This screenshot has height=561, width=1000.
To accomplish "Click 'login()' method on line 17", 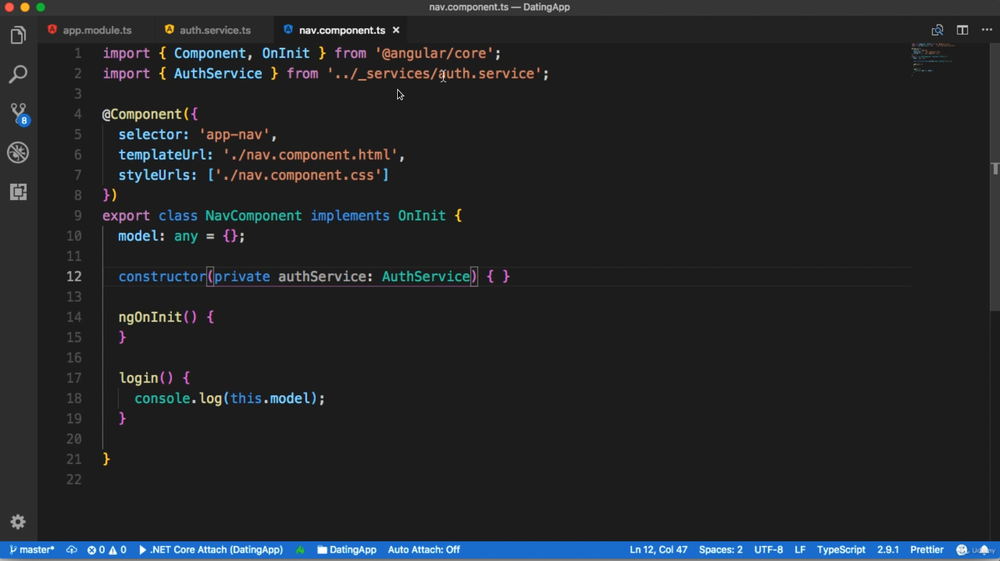I will pos(145,377).
